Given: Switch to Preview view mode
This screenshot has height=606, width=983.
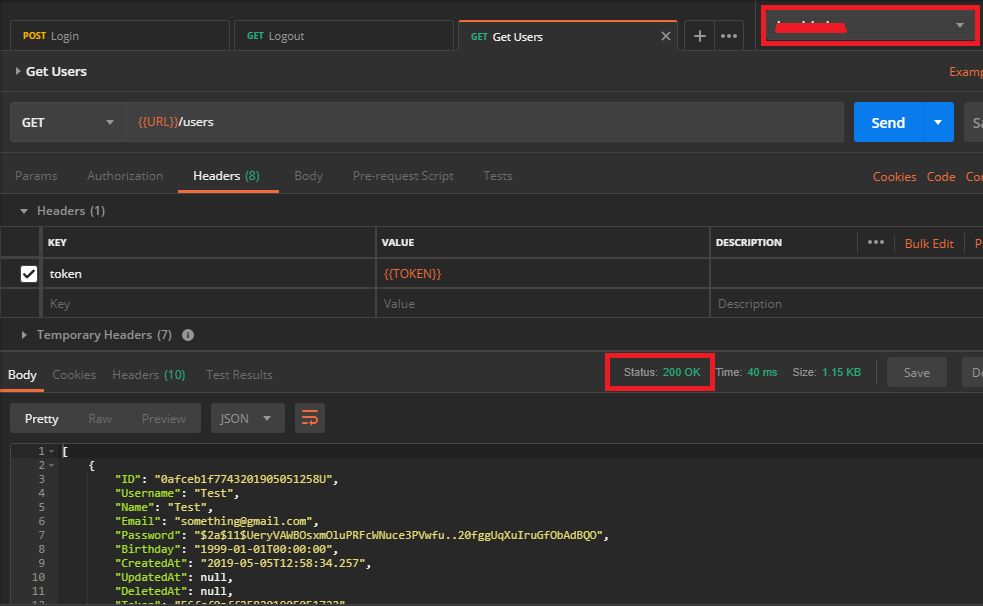Looking at the screenshot, I should [164, 419].
